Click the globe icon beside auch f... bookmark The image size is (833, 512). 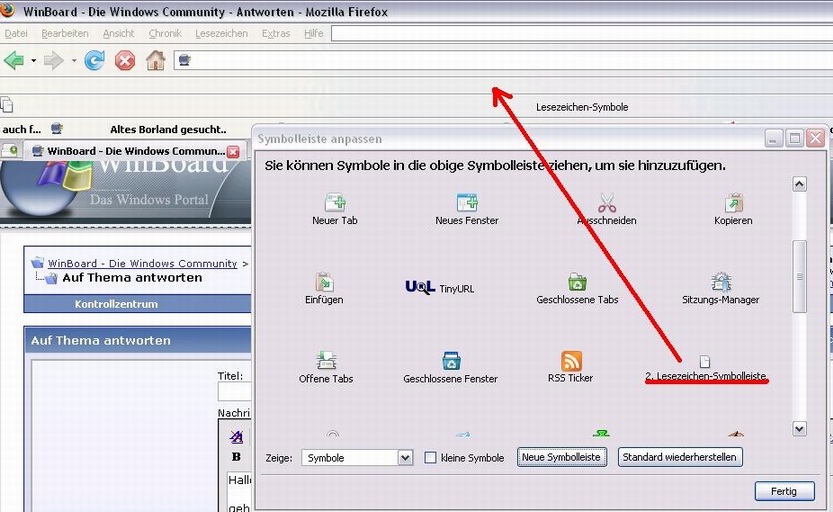57,129
